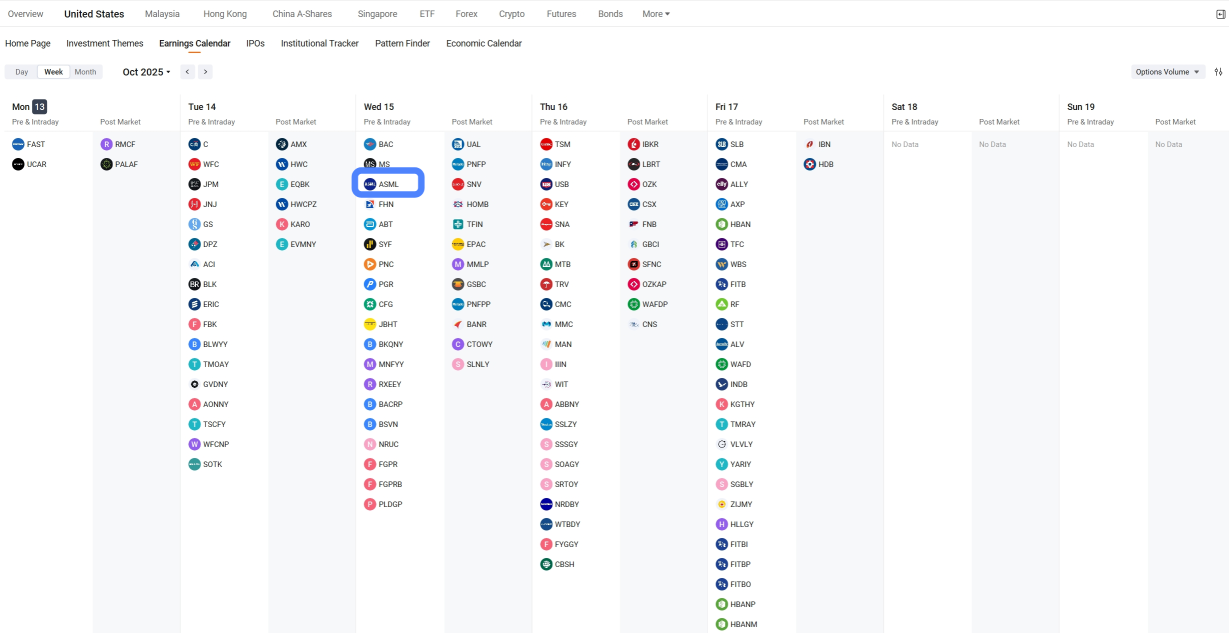Viewport: 1229px width, 633px height.
Task: Click the FAST company logo
Action: coord(18,144)
